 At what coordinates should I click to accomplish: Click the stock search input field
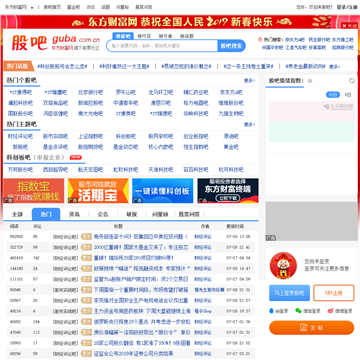pyautogui.click(x=162, y=46)
